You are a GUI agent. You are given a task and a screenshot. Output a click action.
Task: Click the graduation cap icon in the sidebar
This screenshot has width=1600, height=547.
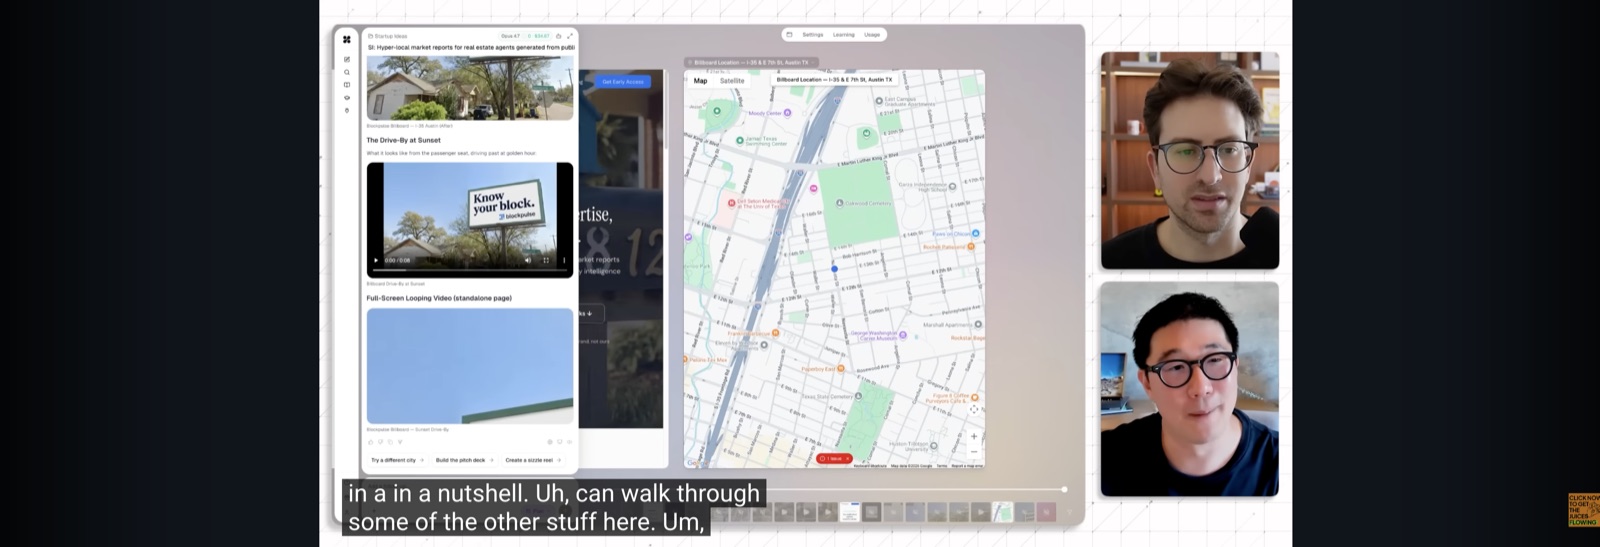coord(347,98)
